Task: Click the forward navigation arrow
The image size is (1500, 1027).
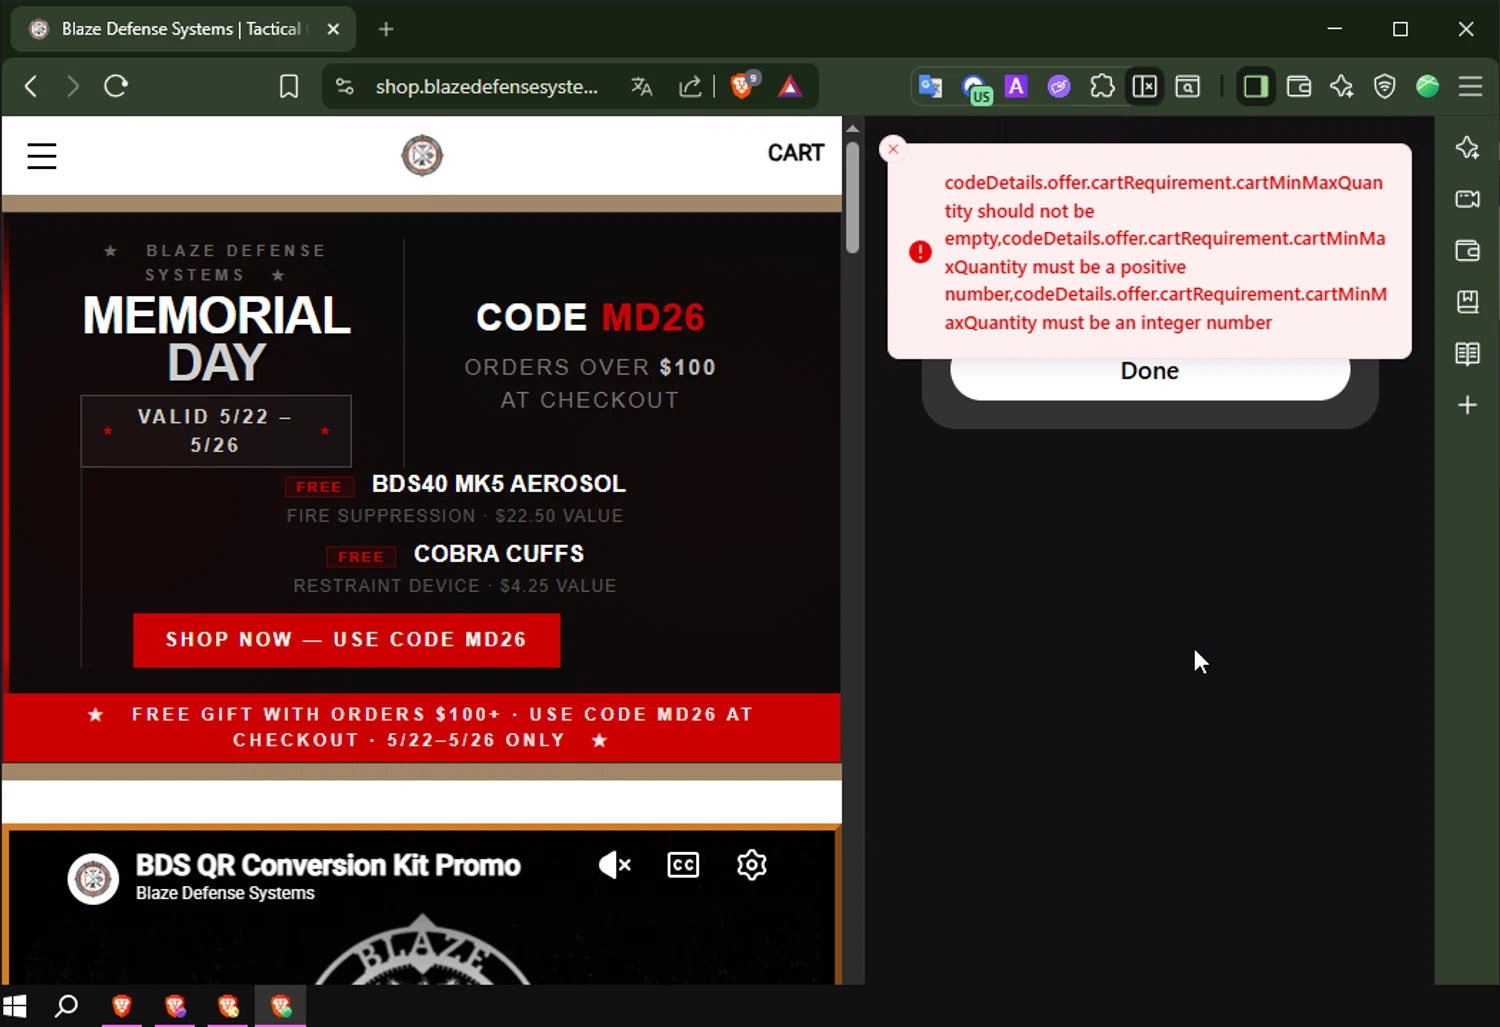Action: (72, 87)
